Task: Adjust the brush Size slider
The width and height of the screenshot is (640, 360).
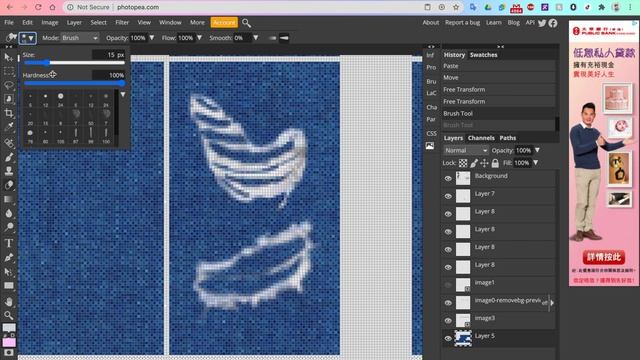Action: coord(74,62)
